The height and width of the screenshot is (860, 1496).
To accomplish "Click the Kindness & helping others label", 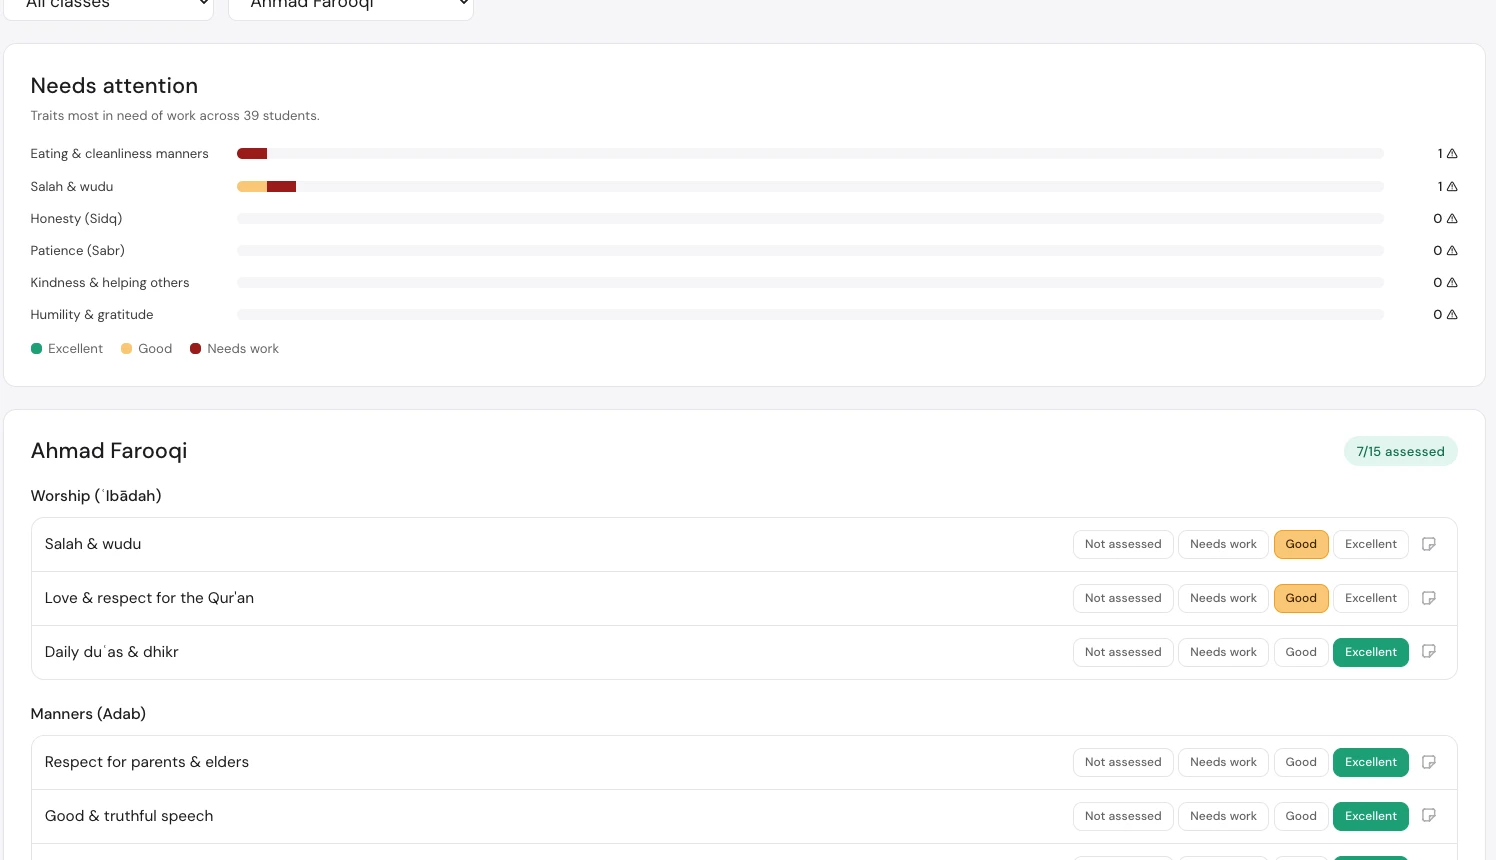I will [x=110, y=283].
